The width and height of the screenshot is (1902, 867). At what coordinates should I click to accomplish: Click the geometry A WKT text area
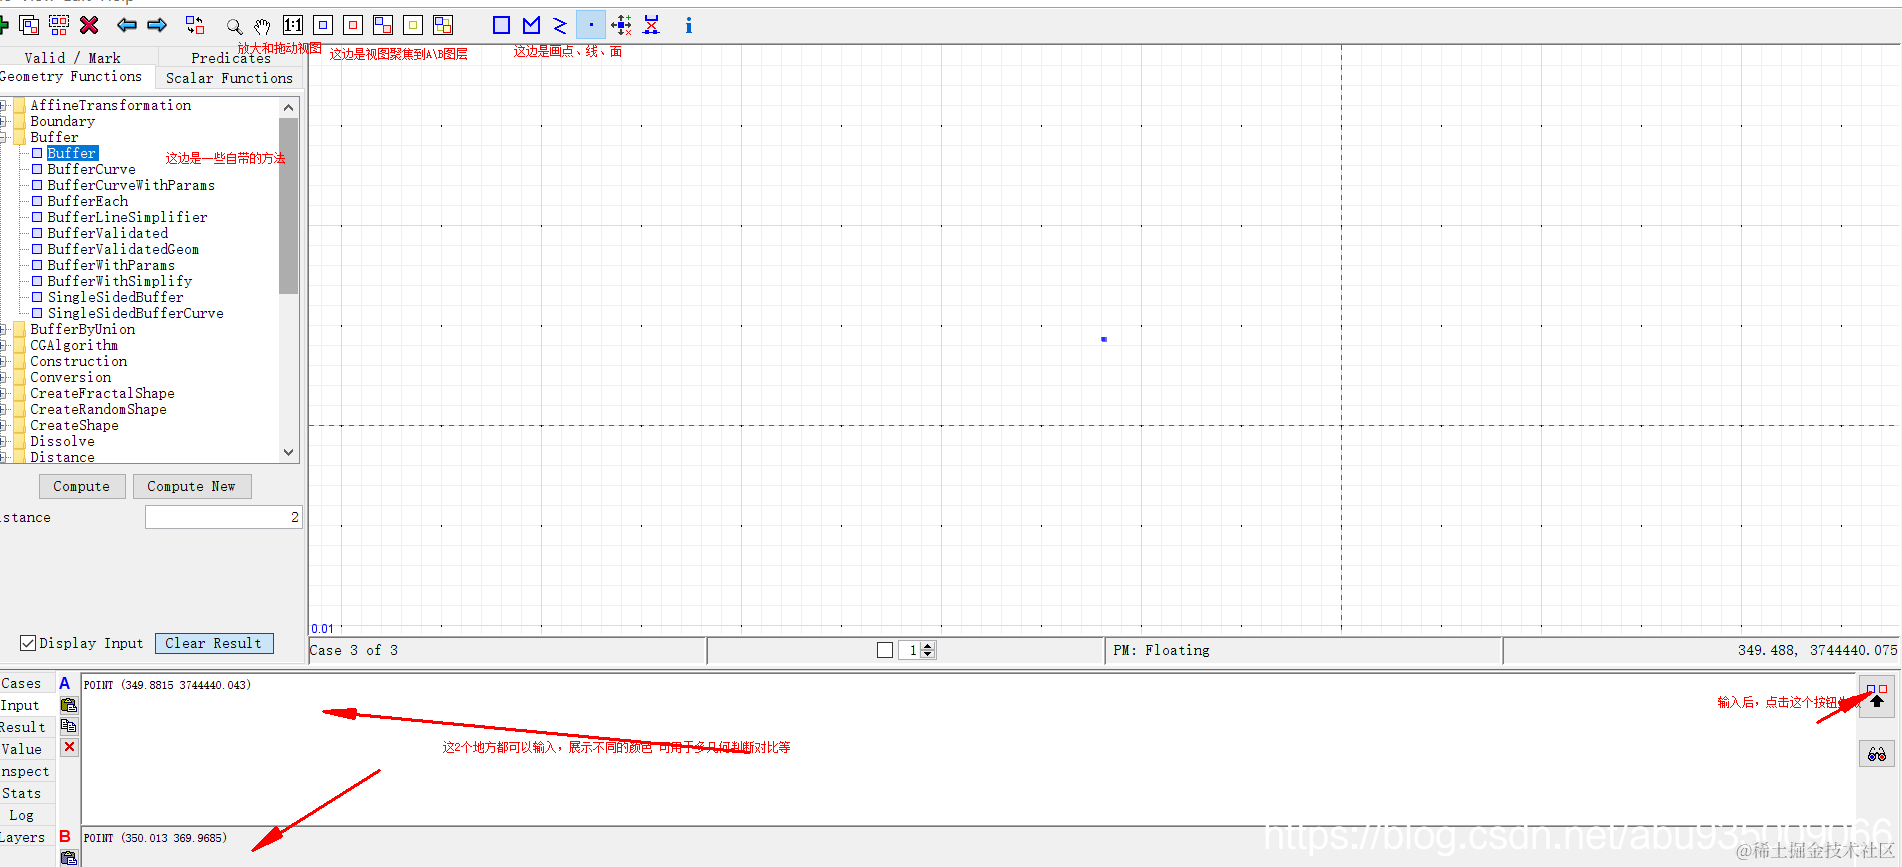tap(967, 749)
